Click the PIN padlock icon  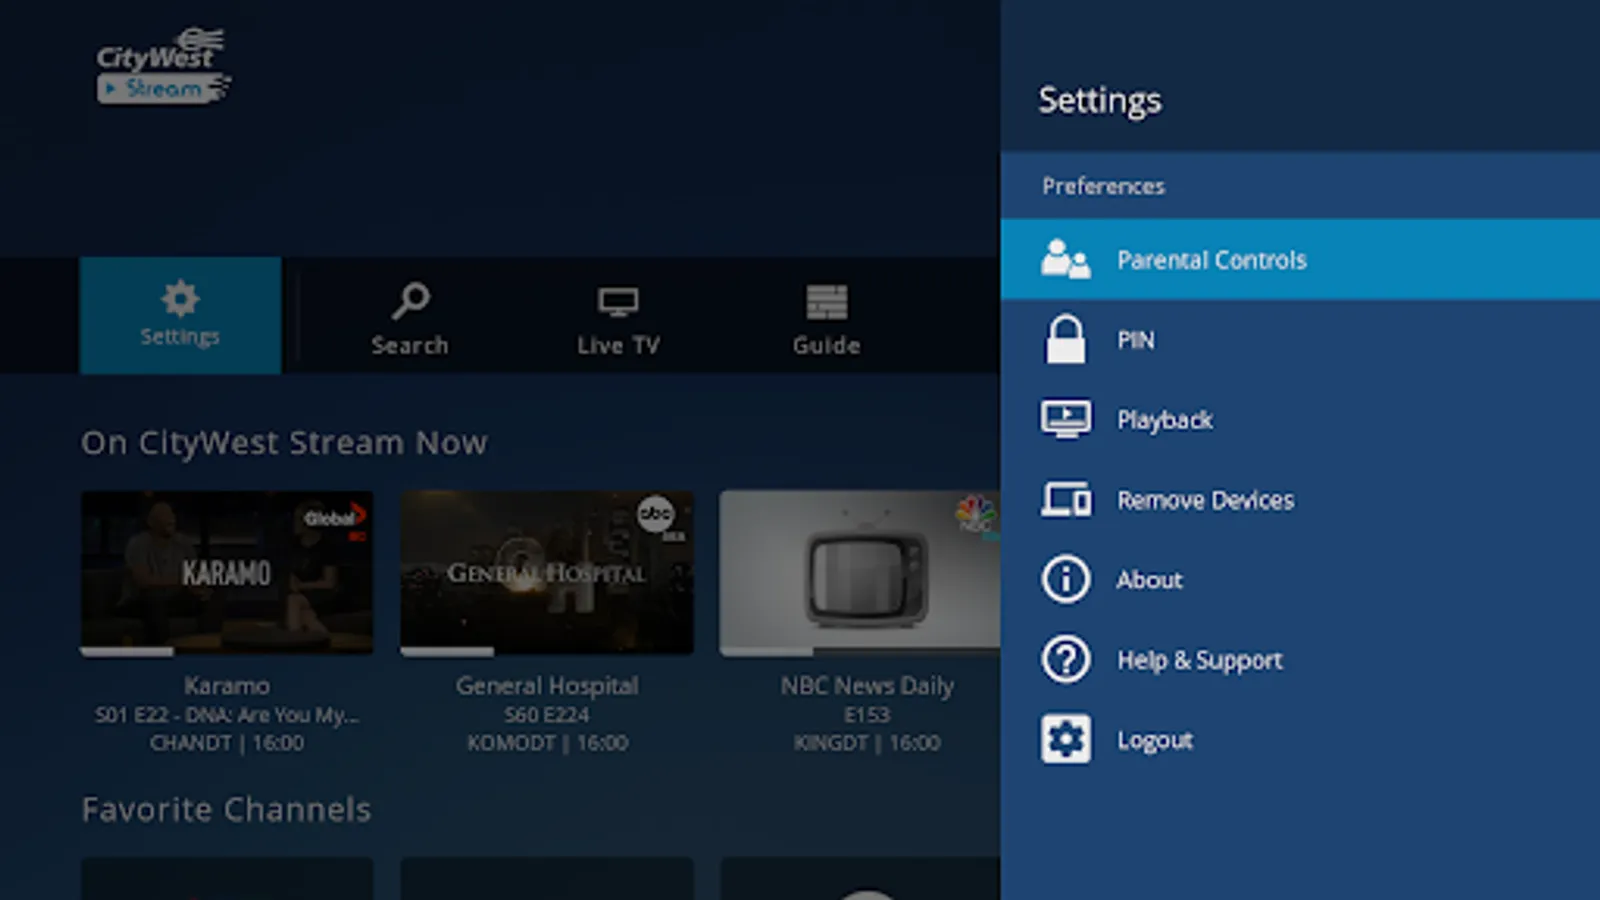(1065, 339)
